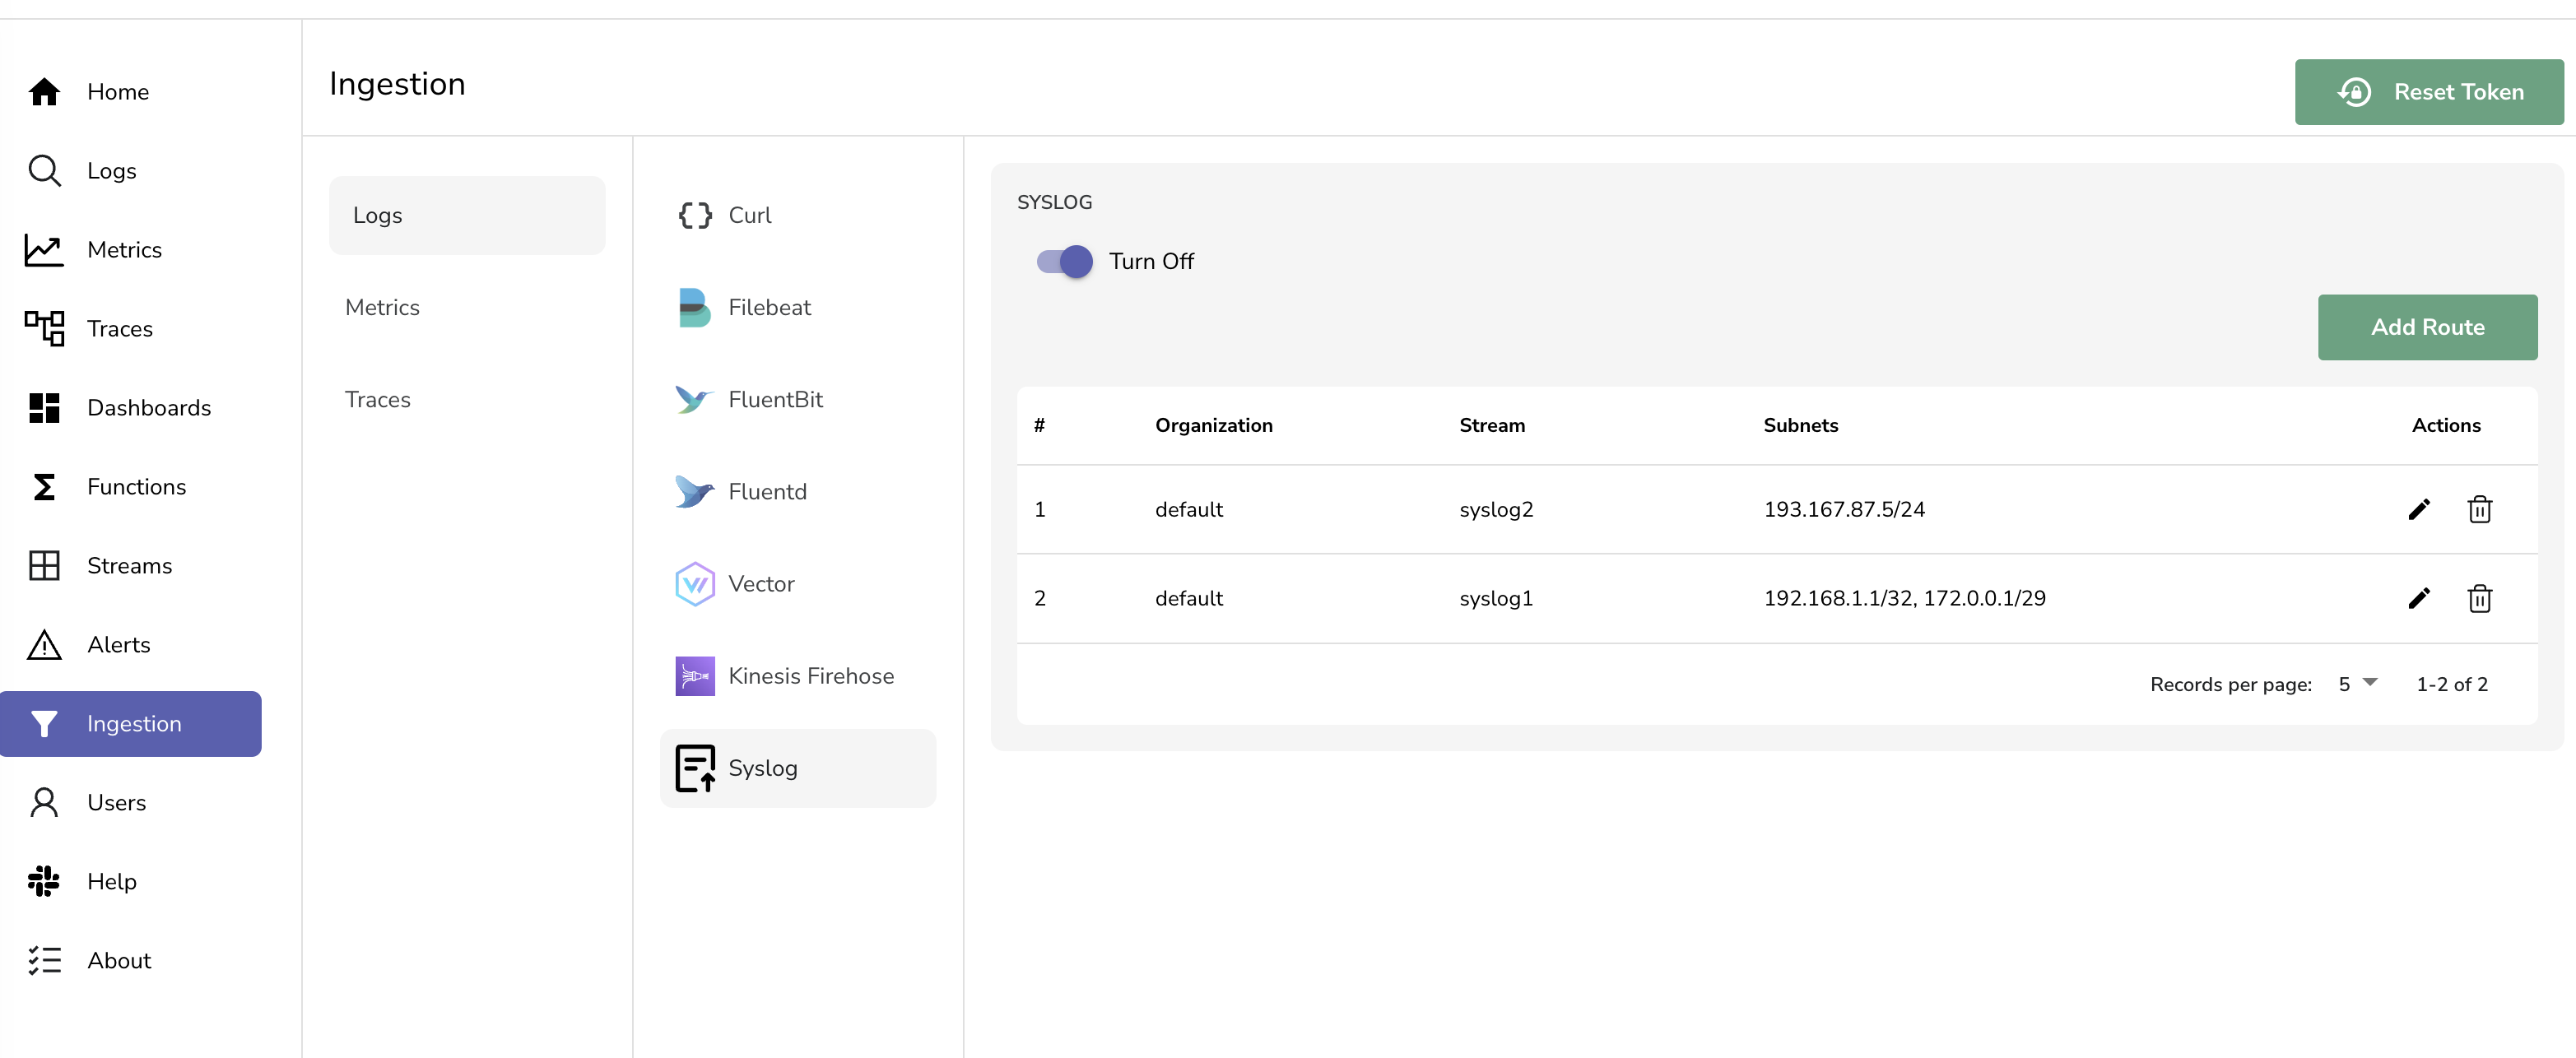Go to Alerts via warning triangle icon
Screen dimensions: 2576x1058
pyautogui.click(x=44, y=645)
